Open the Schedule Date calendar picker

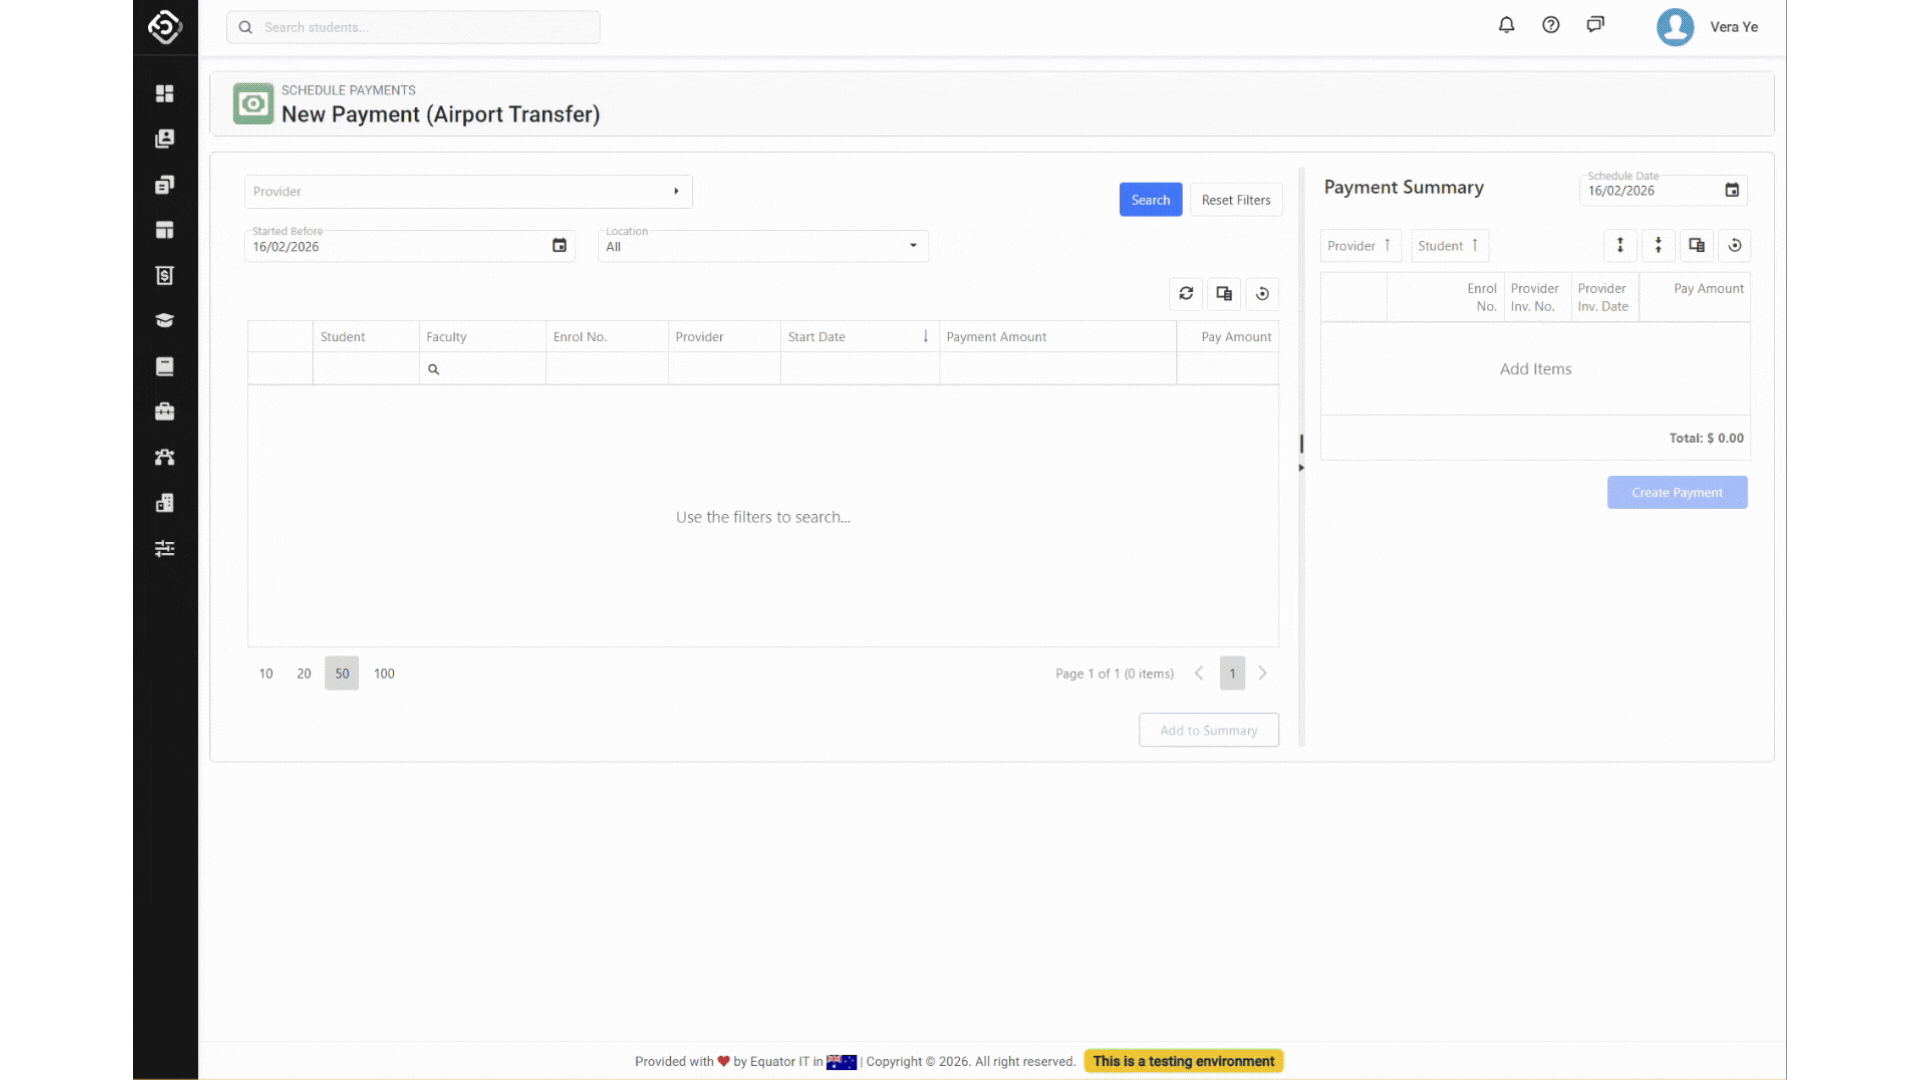coord(1732,191)
